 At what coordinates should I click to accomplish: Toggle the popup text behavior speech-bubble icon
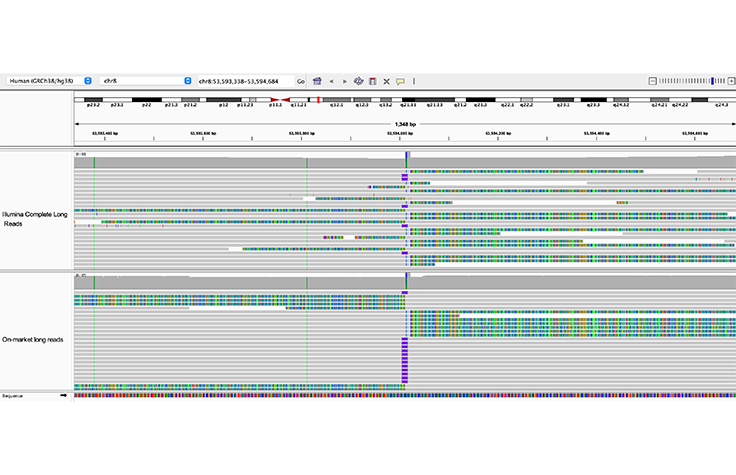coord(400,80)
